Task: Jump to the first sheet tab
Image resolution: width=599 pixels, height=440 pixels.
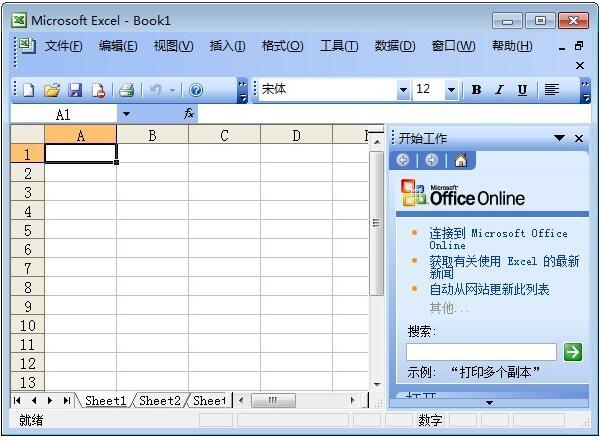Action: tap(16, 400)
